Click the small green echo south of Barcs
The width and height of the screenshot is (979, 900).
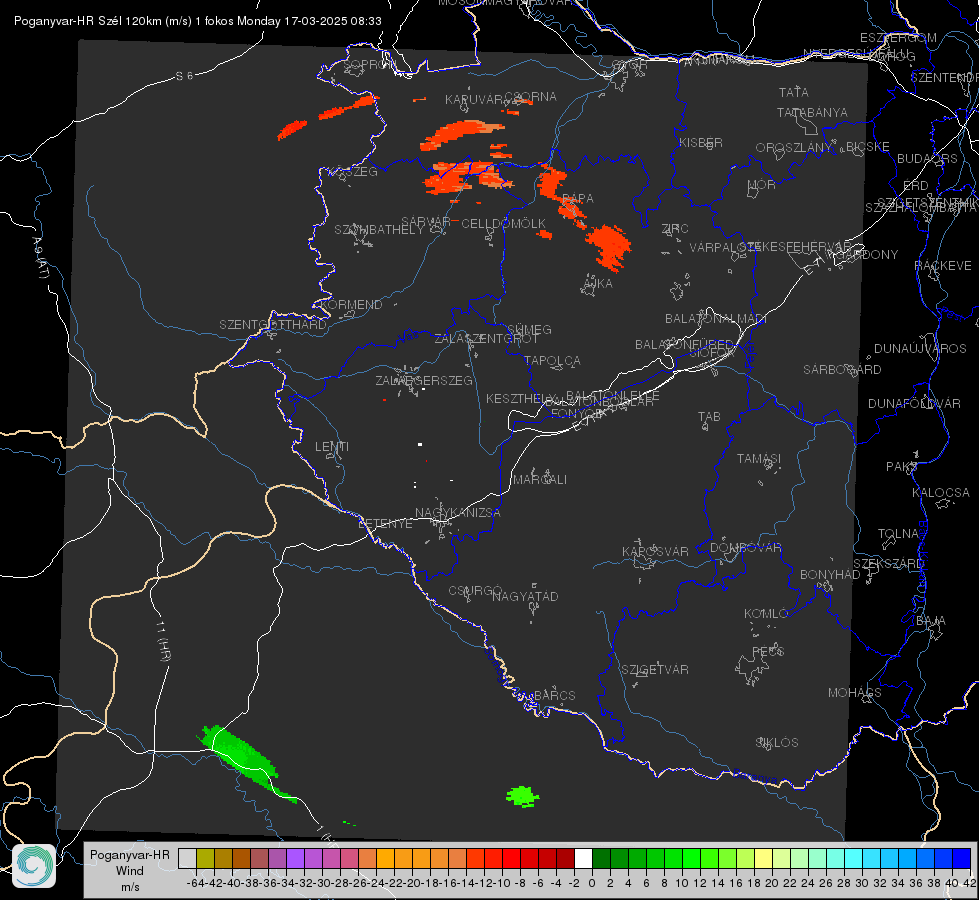[523, 796]
